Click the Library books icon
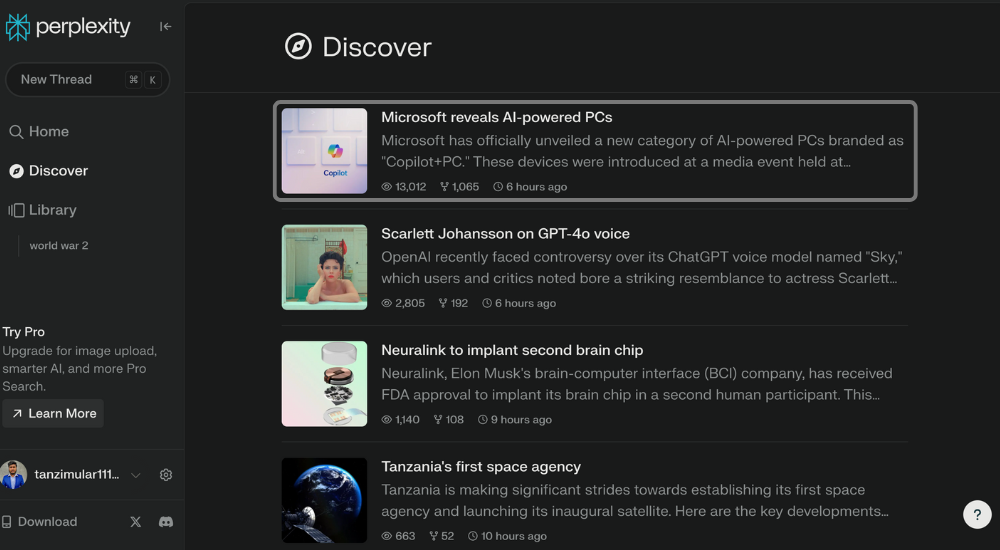The width and height of the screenshot is (1000, 550). tap(16, 210)
